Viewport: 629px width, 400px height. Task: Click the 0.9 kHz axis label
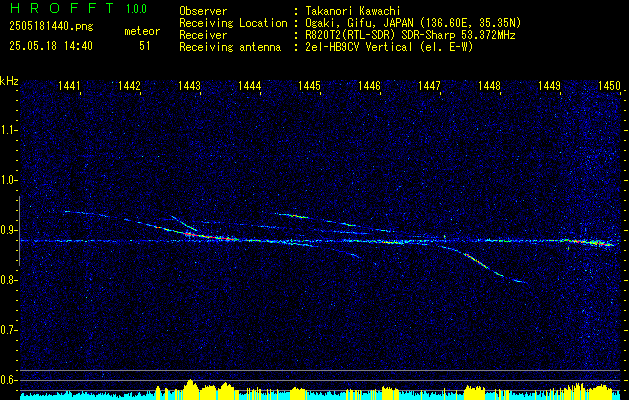[8, 230]
